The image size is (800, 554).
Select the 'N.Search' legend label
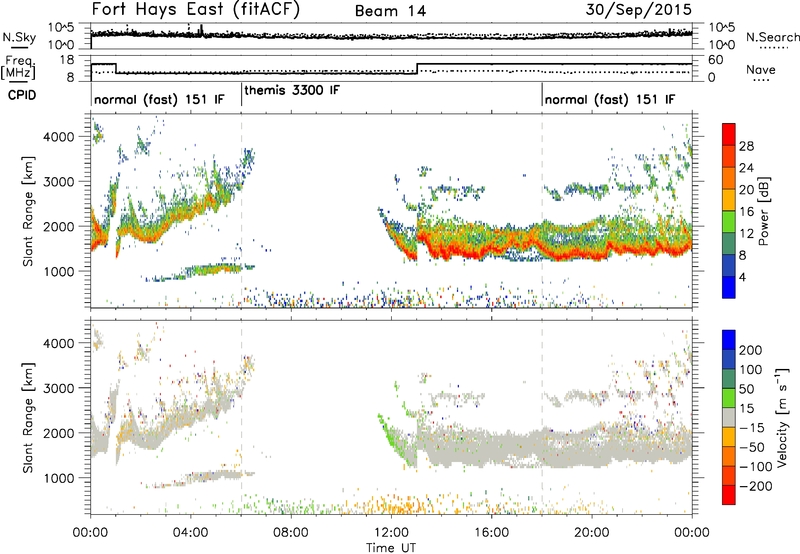click(x=773, y=37)
